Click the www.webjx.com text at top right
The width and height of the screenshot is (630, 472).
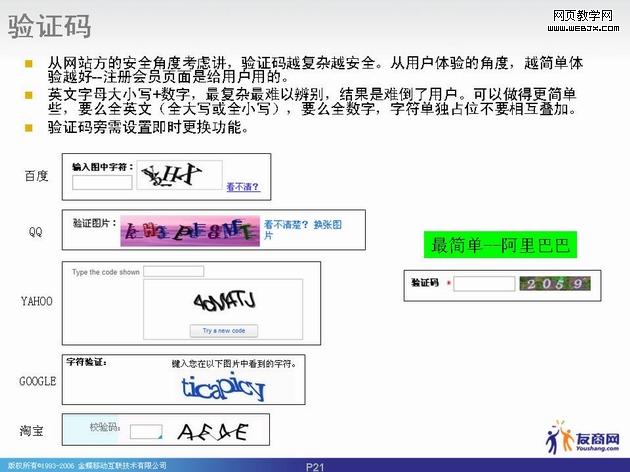pos(583,28)
